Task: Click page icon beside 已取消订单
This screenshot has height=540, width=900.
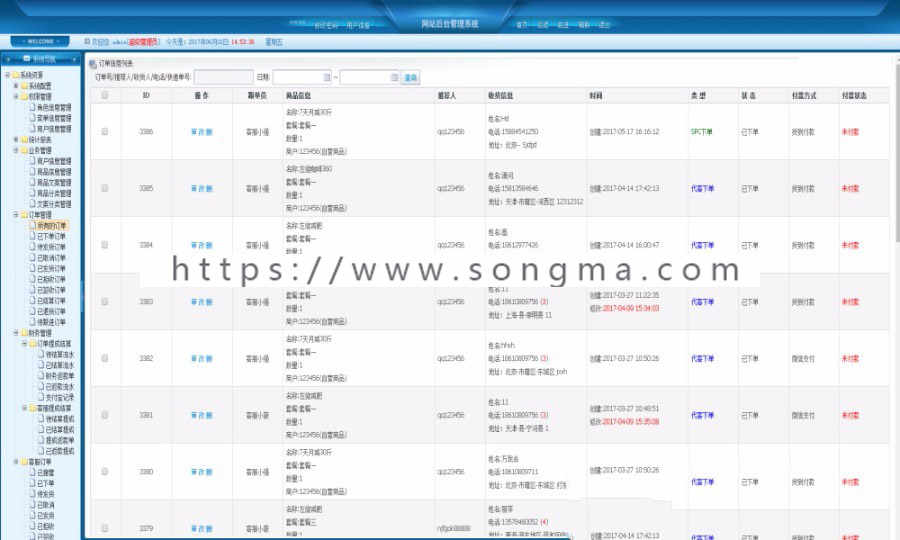Action: 33,258
